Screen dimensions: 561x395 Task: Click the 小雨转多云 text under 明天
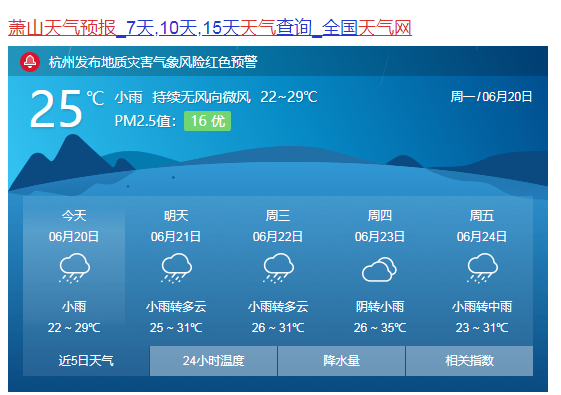pos(176,307)
